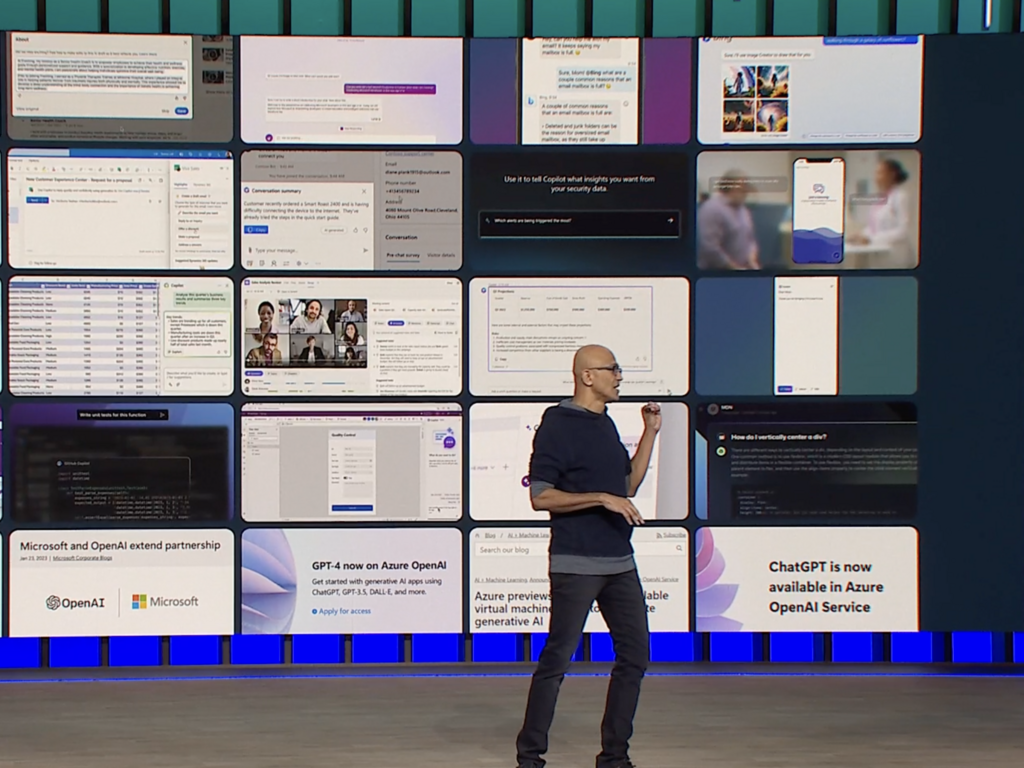Click the magnifier icon in the blog search

point(679,549)
